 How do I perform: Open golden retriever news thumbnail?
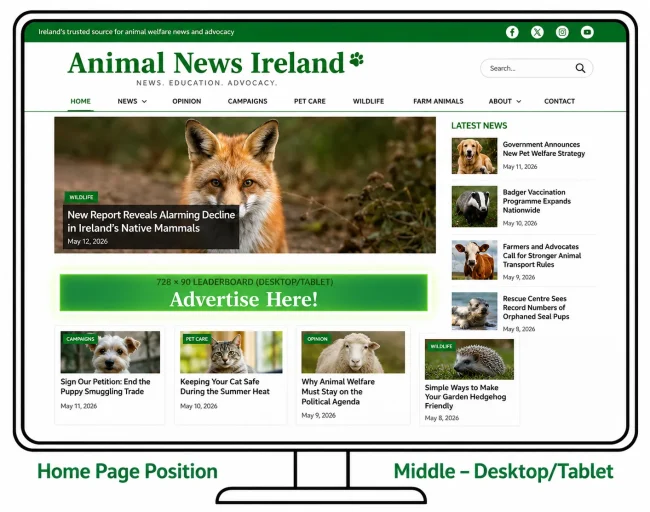[474, 156]
